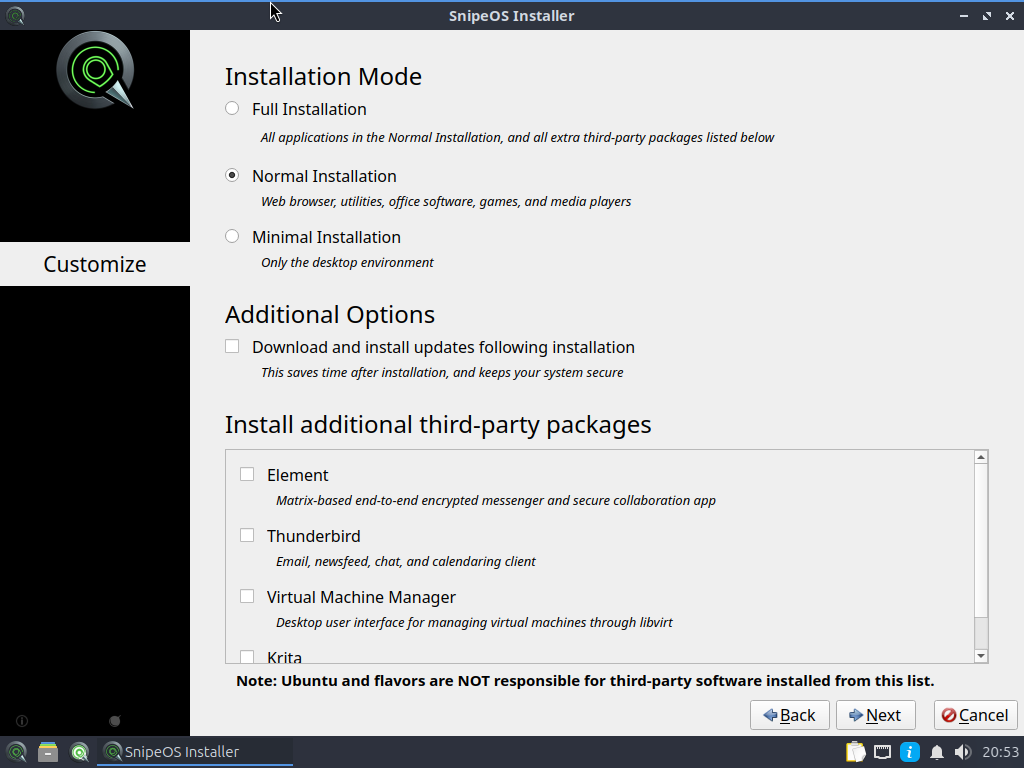
Task: Maximize the SnipeOS Installer window
Action: pos(986,16)
